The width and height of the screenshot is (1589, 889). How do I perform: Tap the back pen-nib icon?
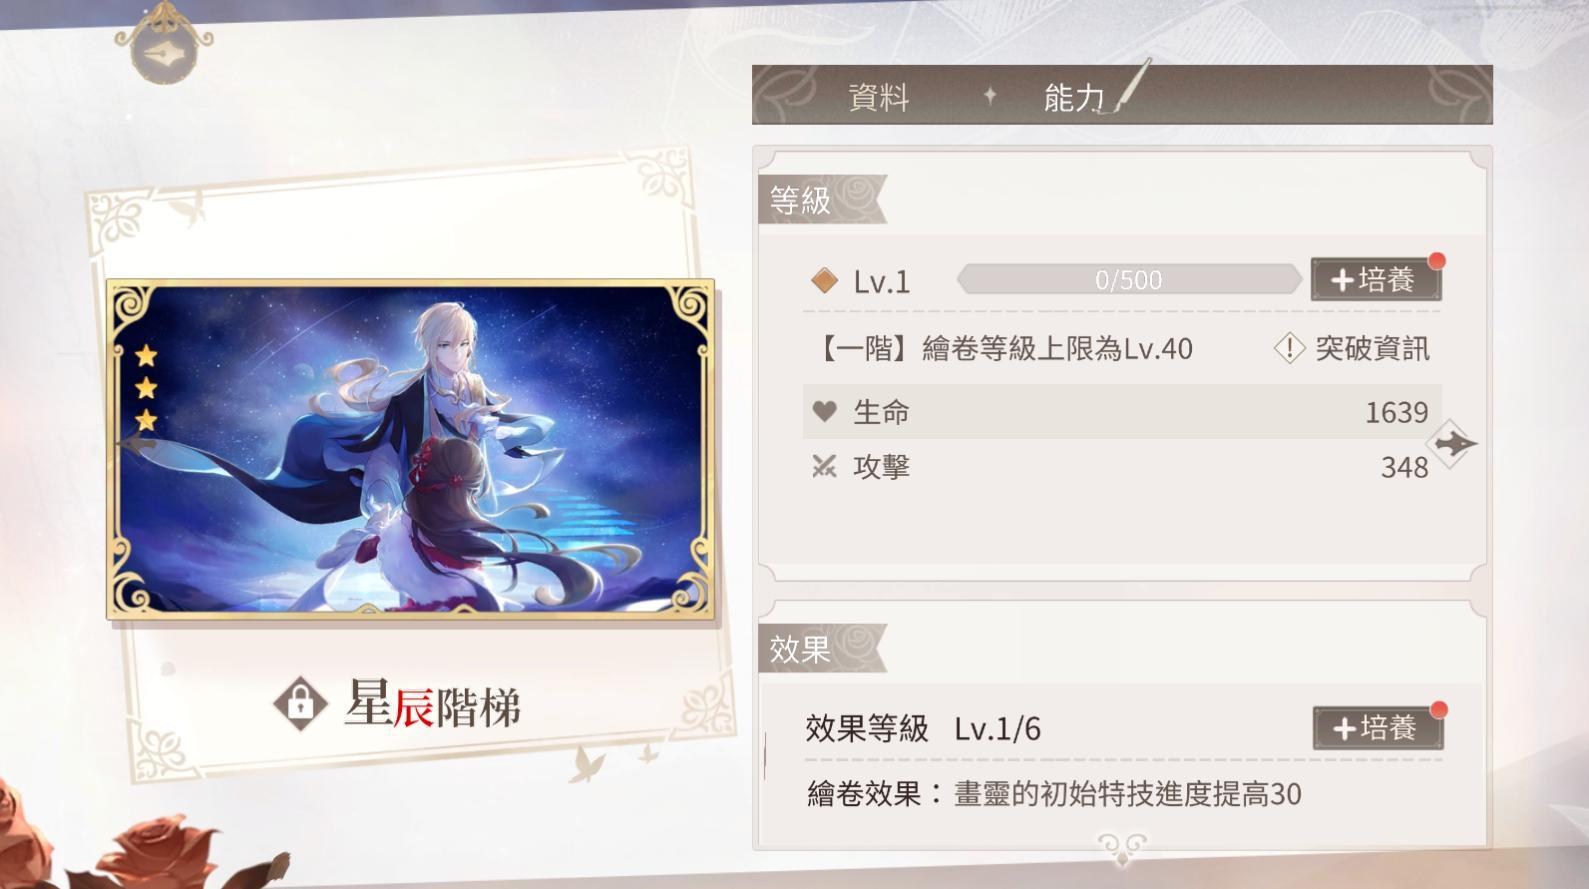[x=164, y=50]
